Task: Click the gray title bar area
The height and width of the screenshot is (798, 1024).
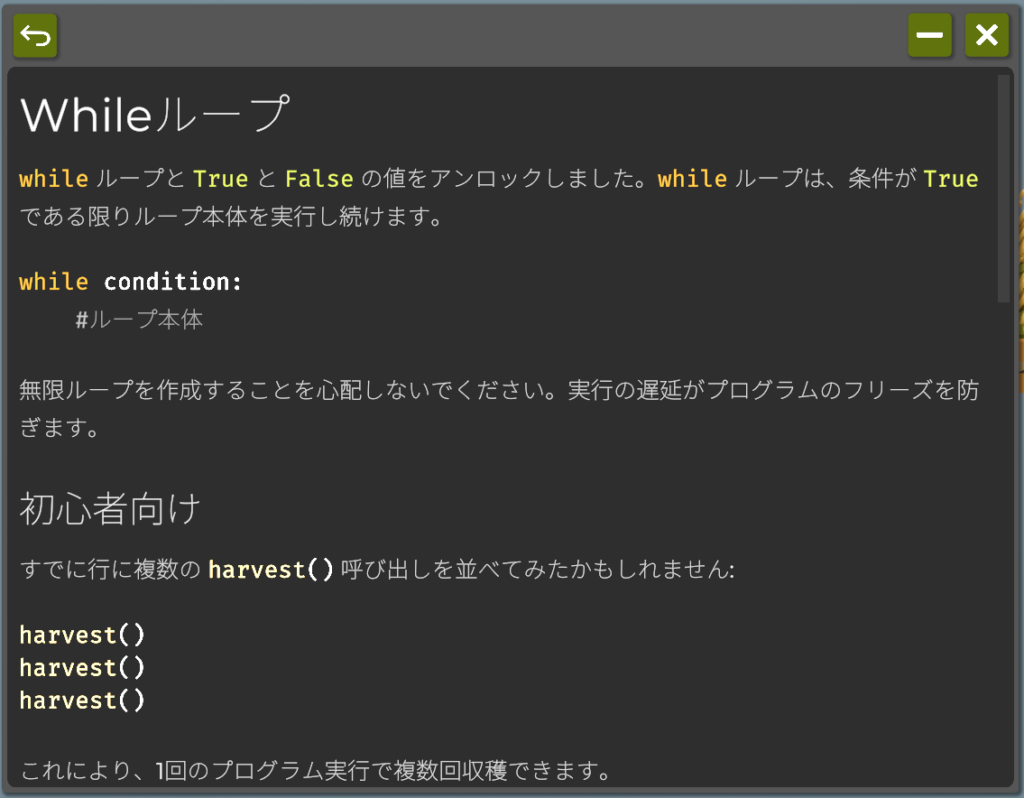Action: click(x=482, y=35)
